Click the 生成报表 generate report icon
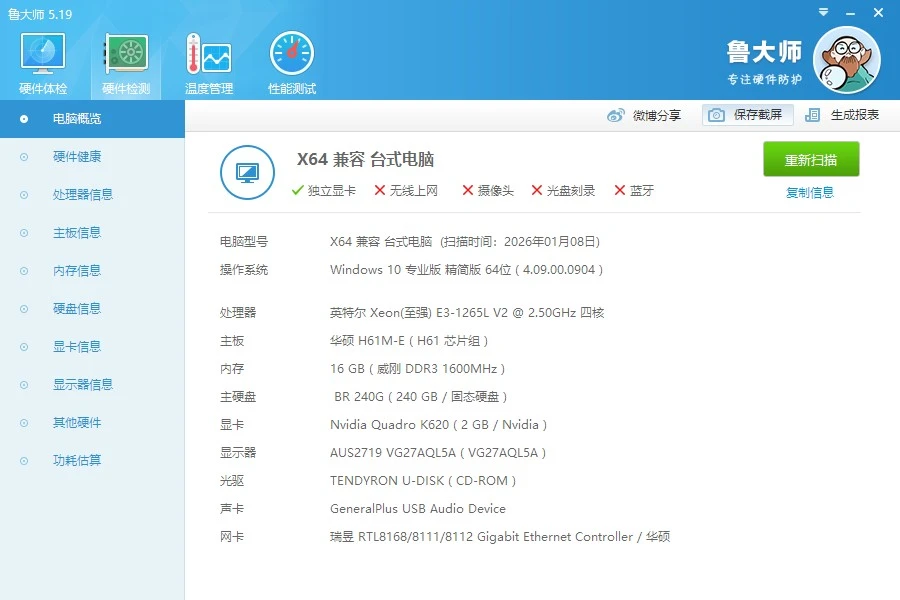 (812, 115)
